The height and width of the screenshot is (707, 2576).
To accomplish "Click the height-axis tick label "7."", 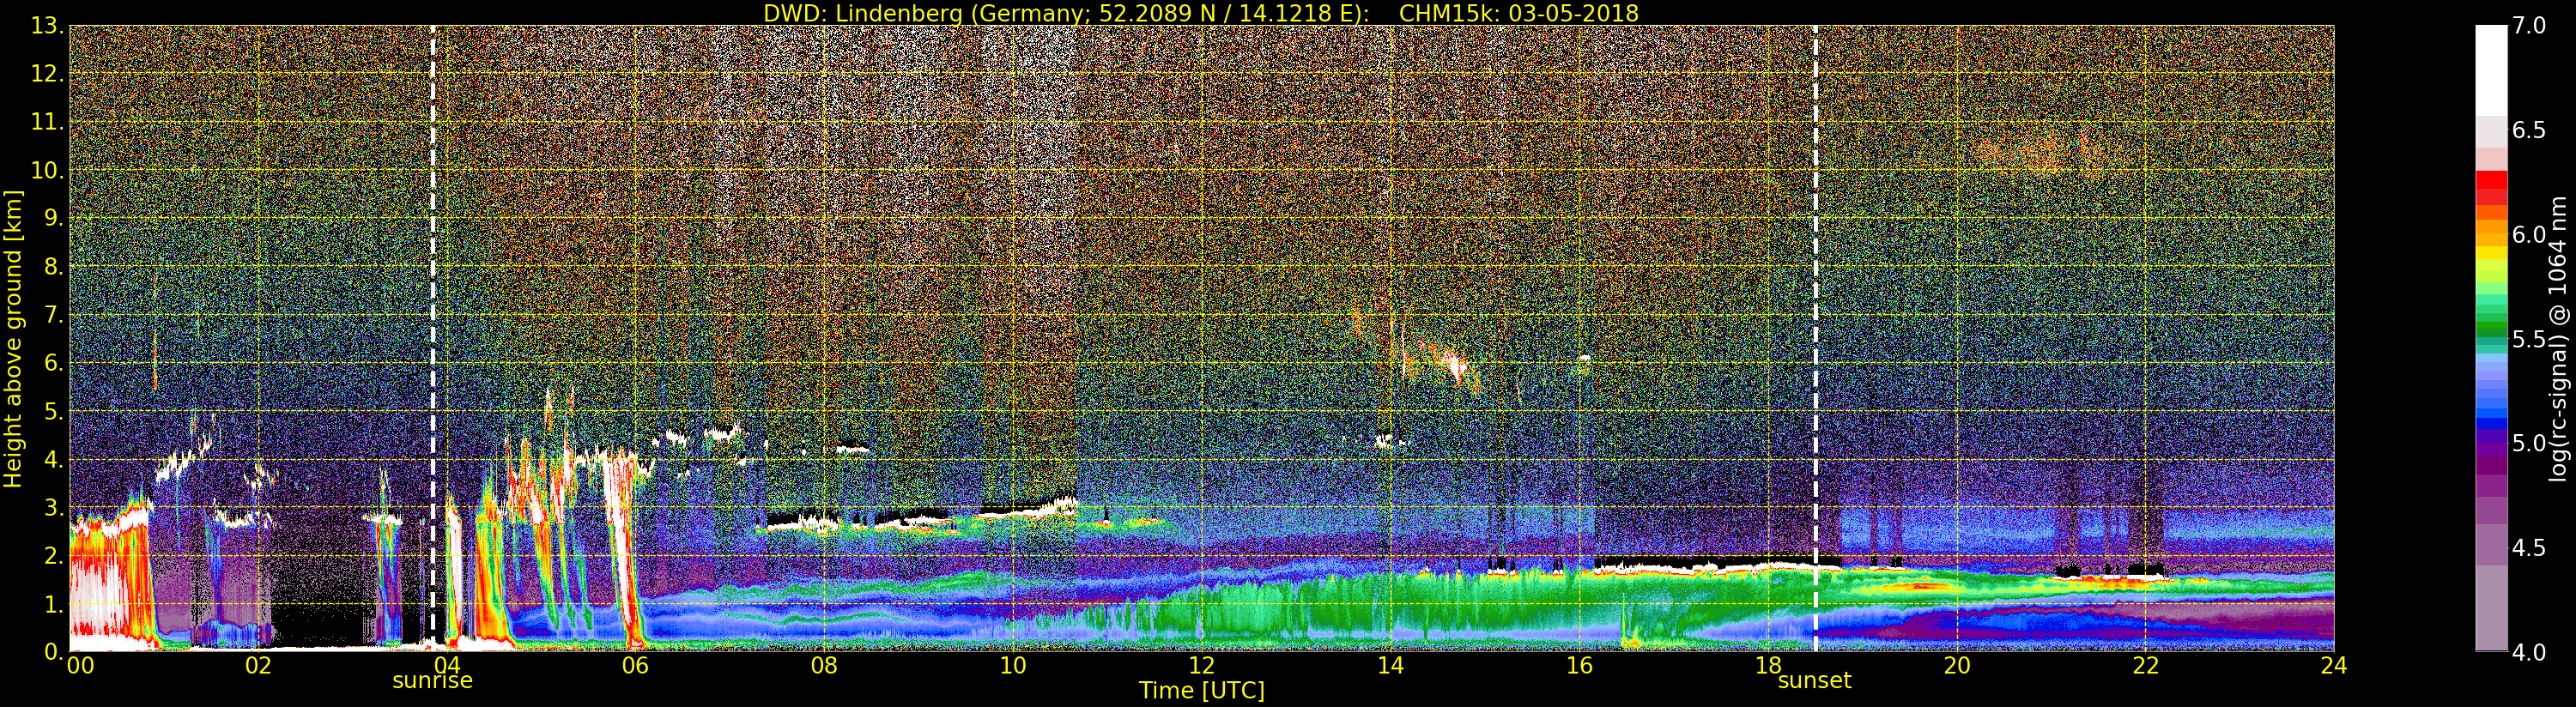I will point(53,315).
